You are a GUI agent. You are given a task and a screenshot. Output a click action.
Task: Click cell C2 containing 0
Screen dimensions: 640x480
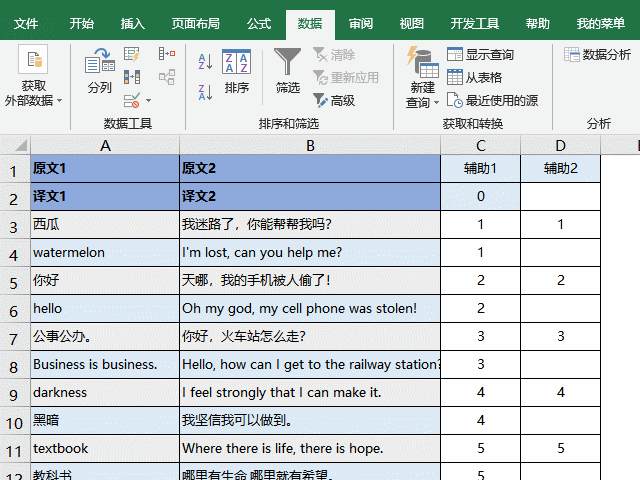pos(481,197)
